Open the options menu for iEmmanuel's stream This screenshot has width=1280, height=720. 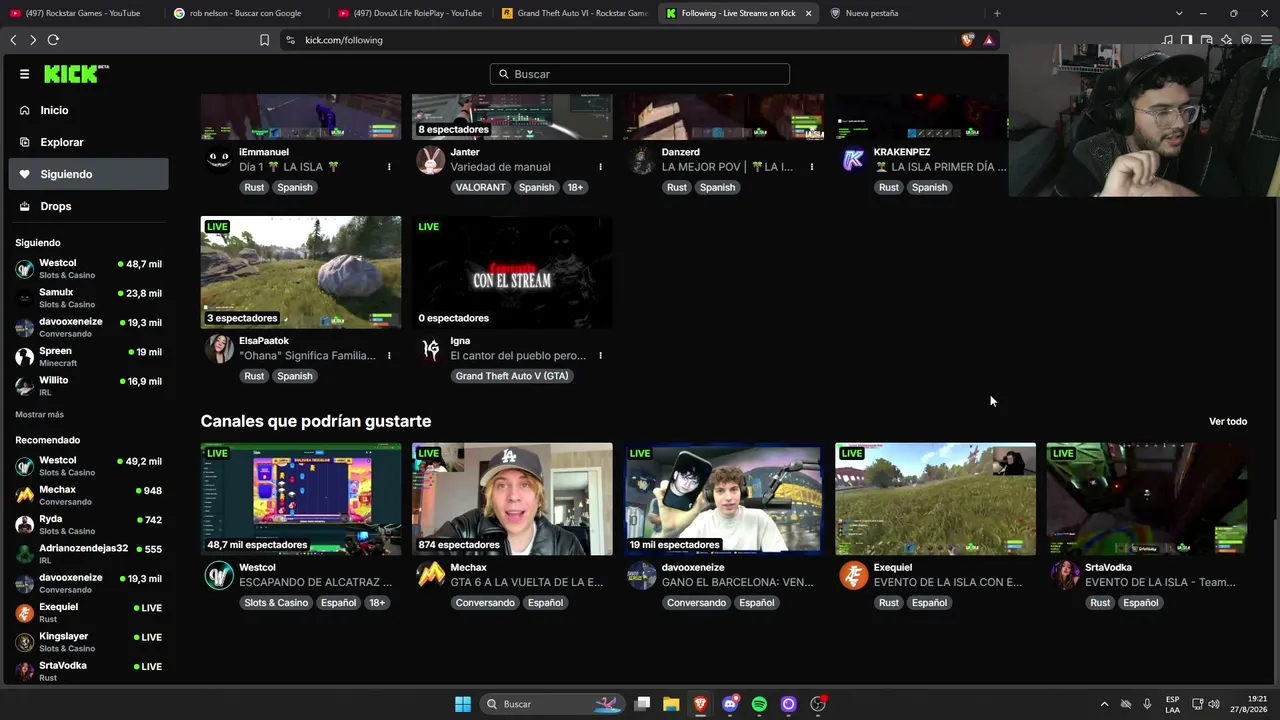coord(389,167)
